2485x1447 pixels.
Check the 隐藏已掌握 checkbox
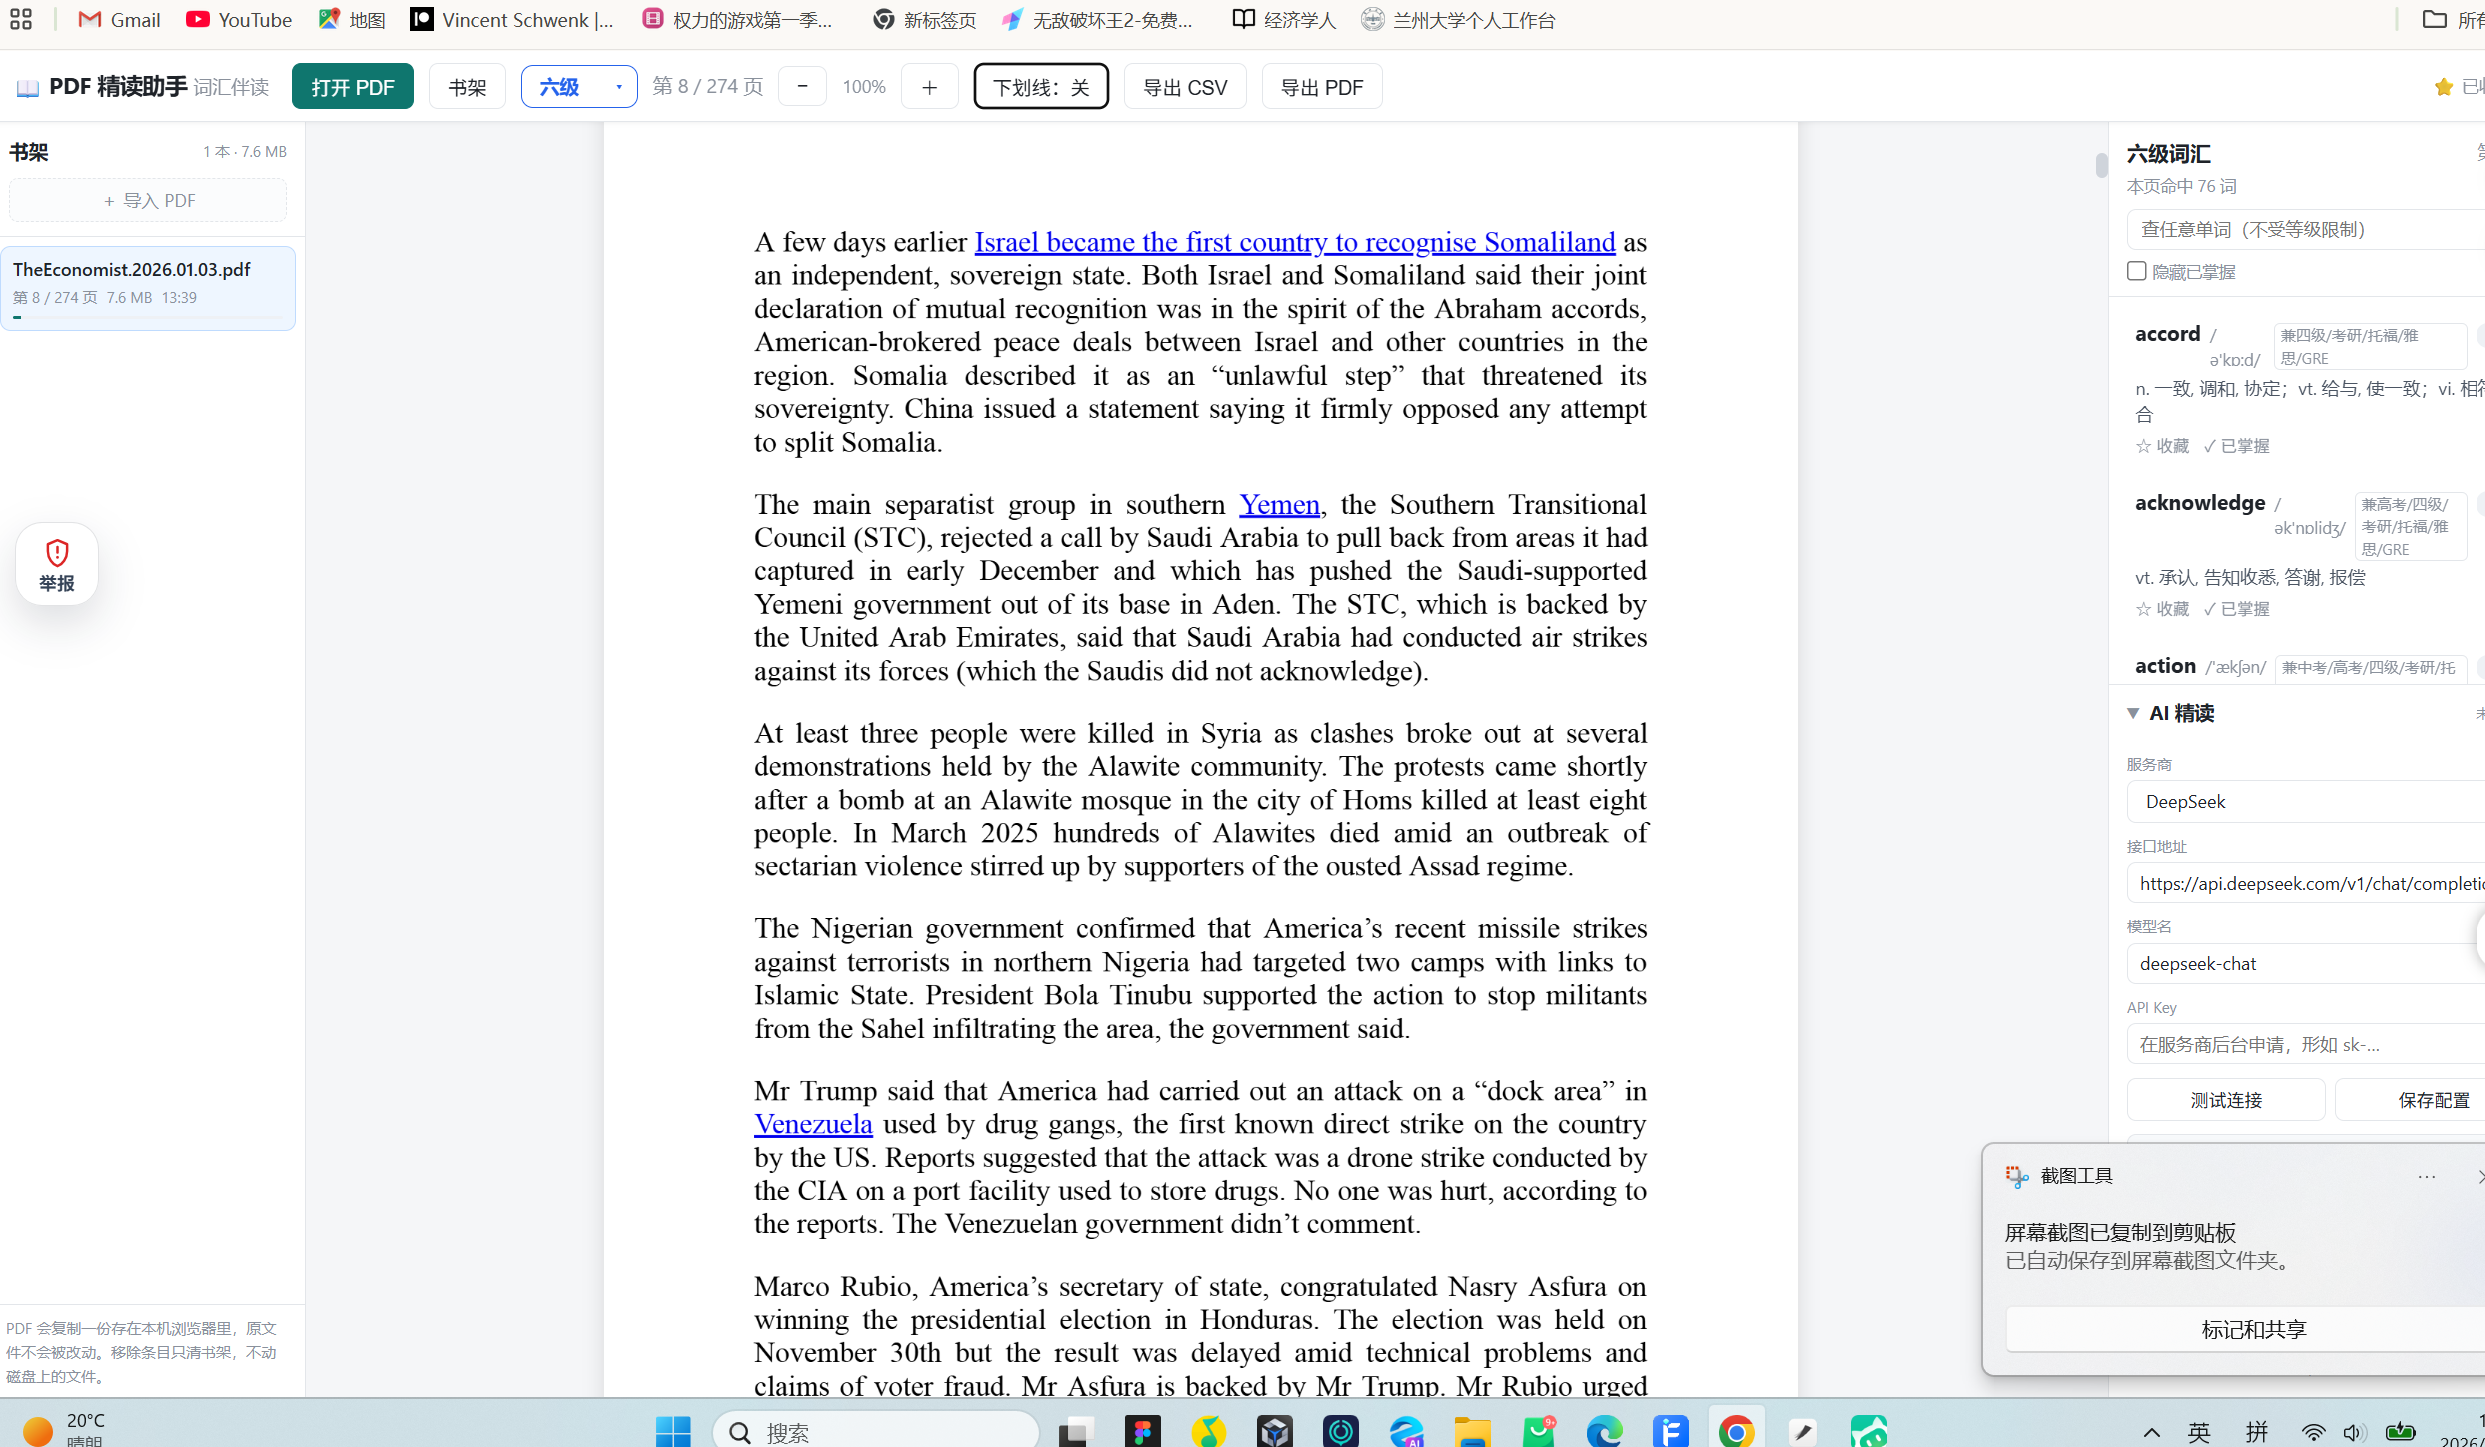point(2137,271)
